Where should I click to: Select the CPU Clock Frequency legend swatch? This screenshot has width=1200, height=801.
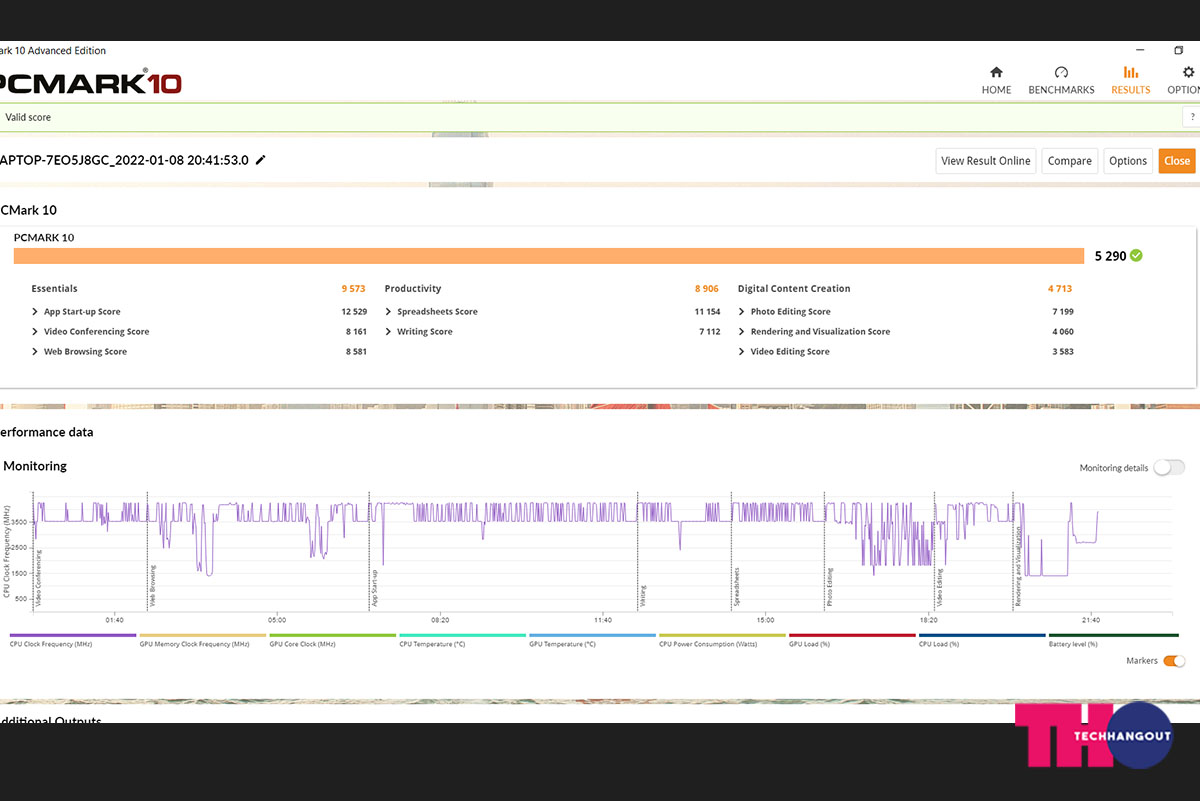pyautogui.click(x=73, y=635)
